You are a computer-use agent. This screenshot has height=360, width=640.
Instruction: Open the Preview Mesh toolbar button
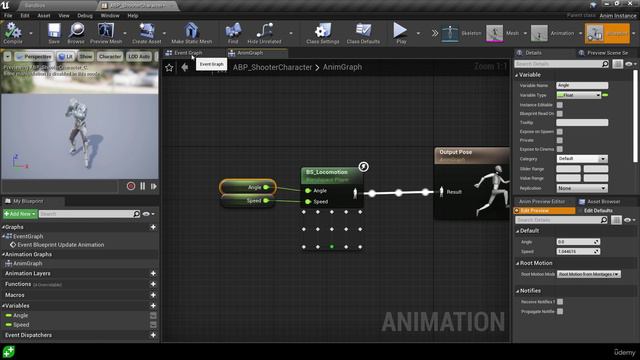106,33
